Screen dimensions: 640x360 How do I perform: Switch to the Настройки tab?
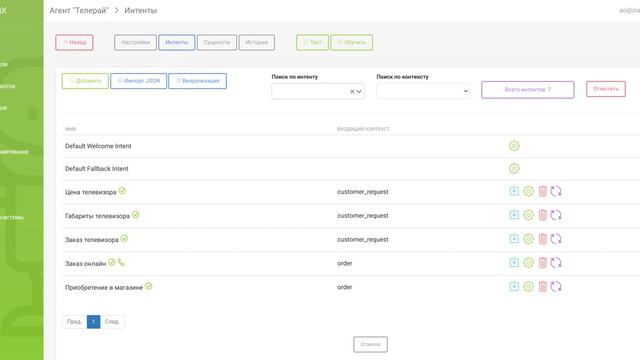(x=135, y=42)
